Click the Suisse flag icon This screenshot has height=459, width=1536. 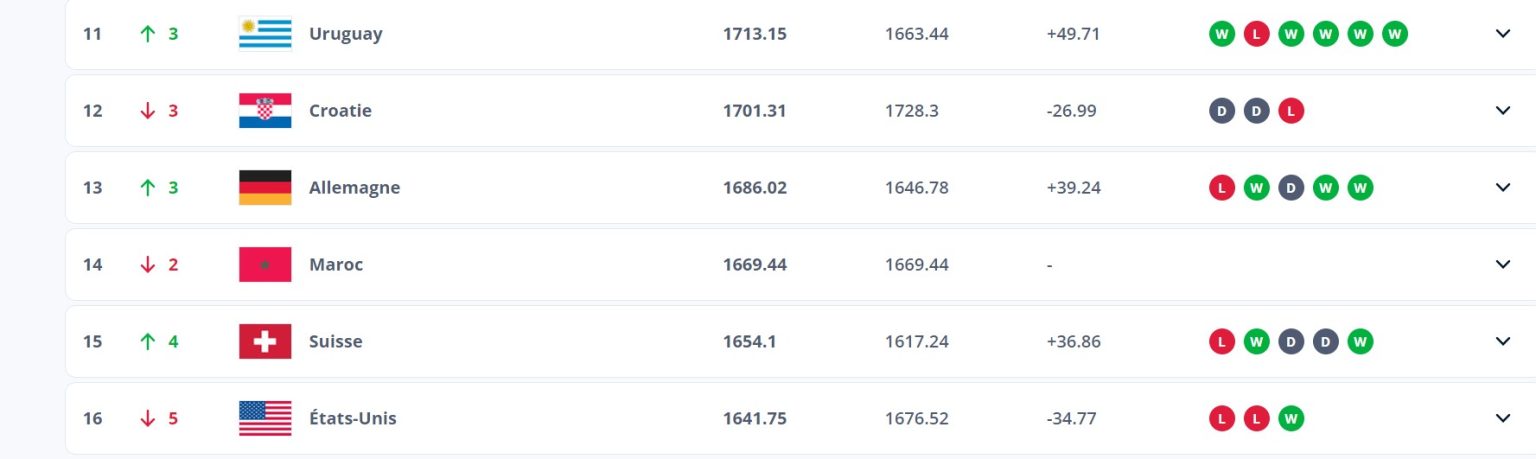coord(265,342)
